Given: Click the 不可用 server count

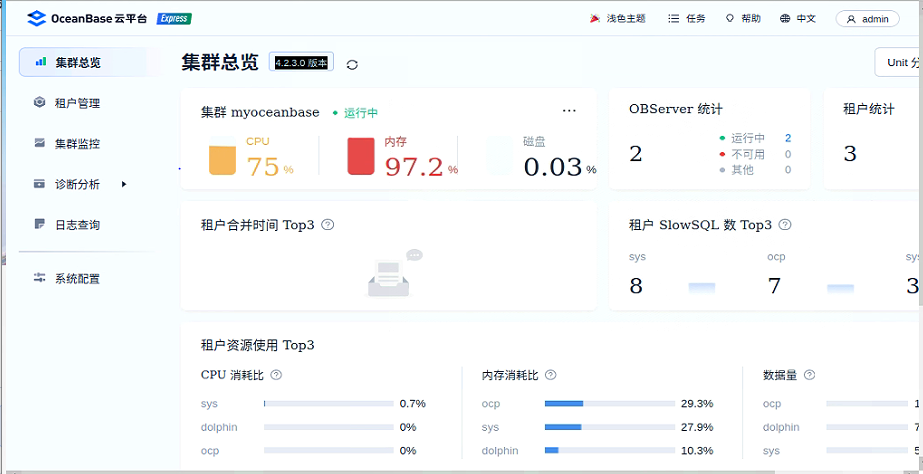Looking at the screenshot, I should point(788,154).
